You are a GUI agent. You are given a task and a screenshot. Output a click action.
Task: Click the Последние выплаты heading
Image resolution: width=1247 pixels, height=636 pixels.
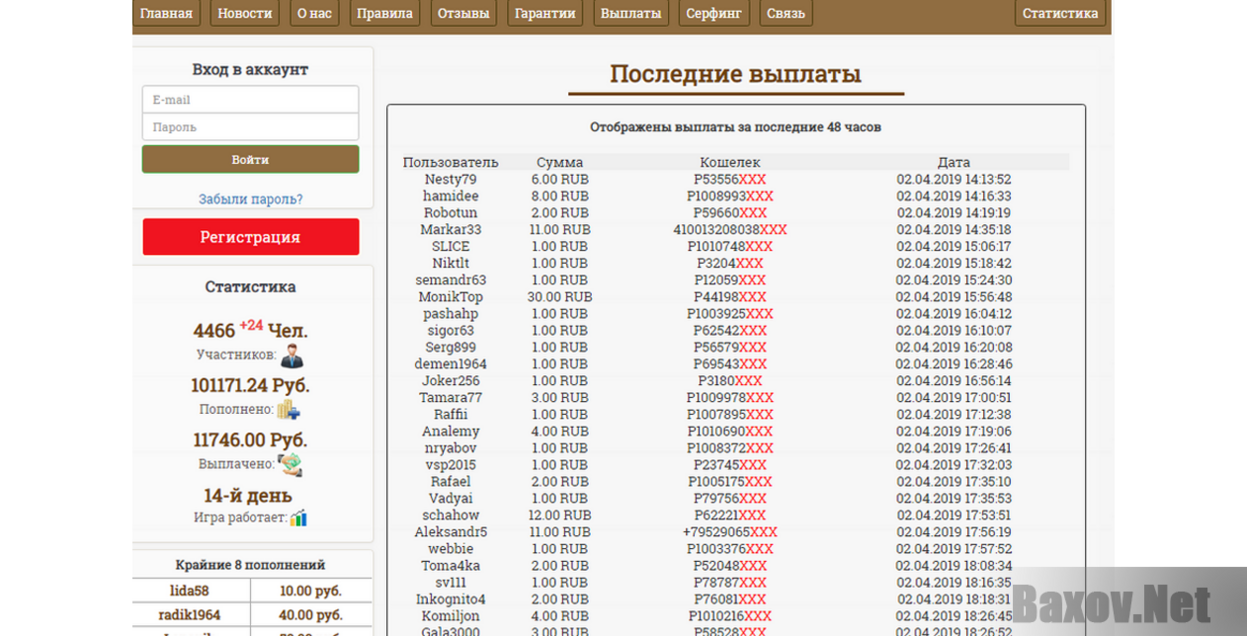[x=736, y=74]
